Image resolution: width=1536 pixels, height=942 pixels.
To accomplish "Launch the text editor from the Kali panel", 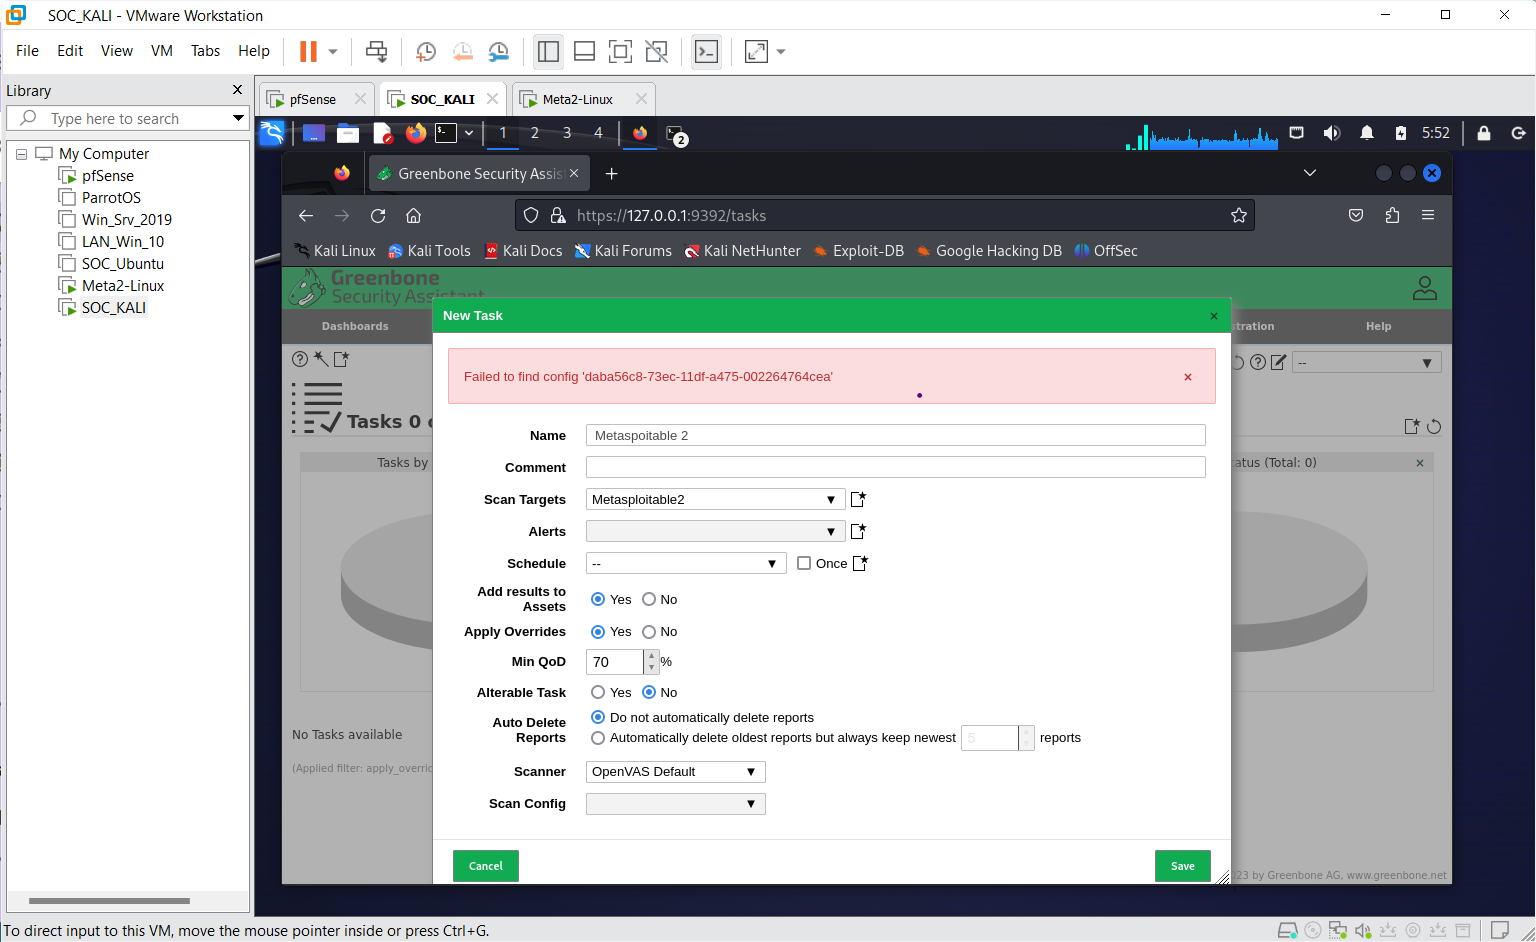I will click(382, 133).
